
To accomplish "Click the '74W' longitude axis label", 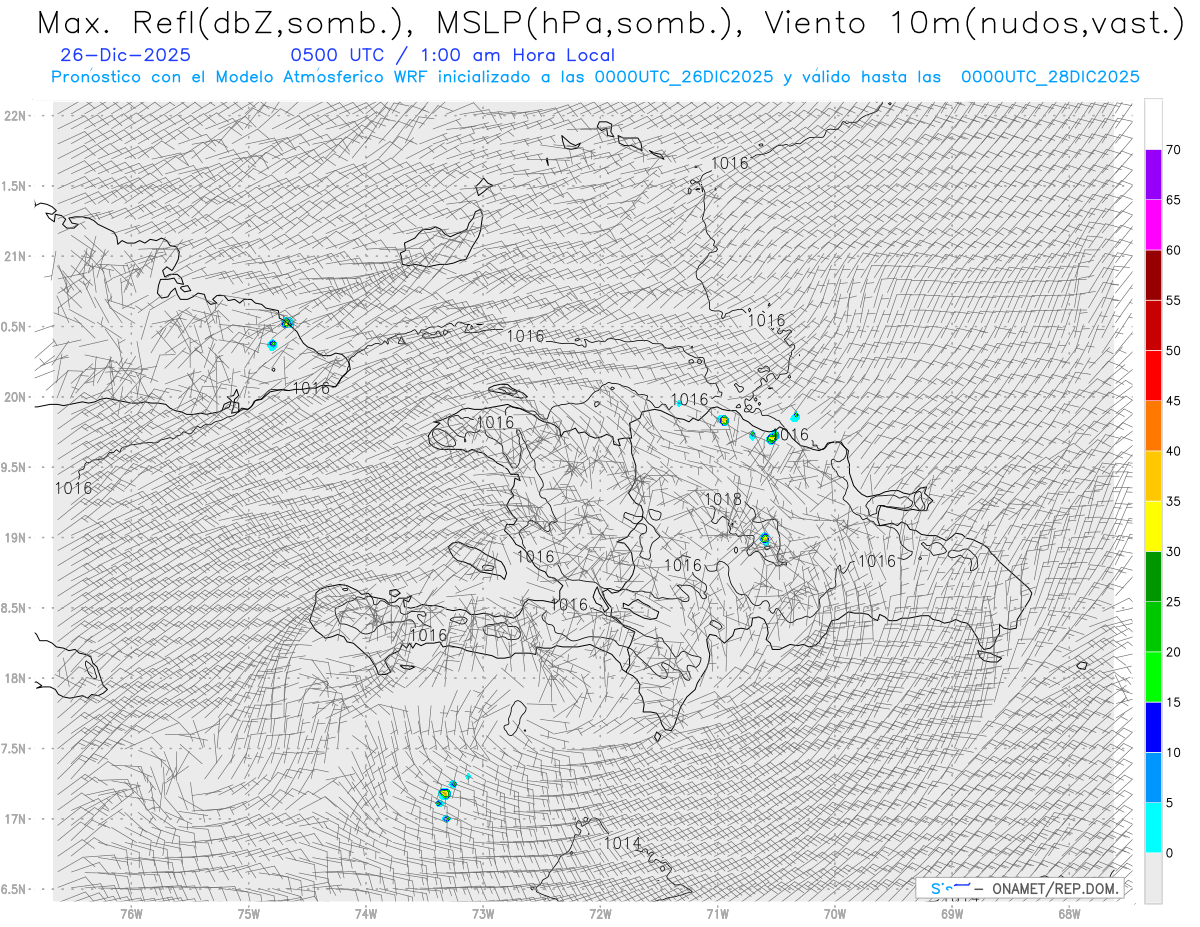I will 365,913.
